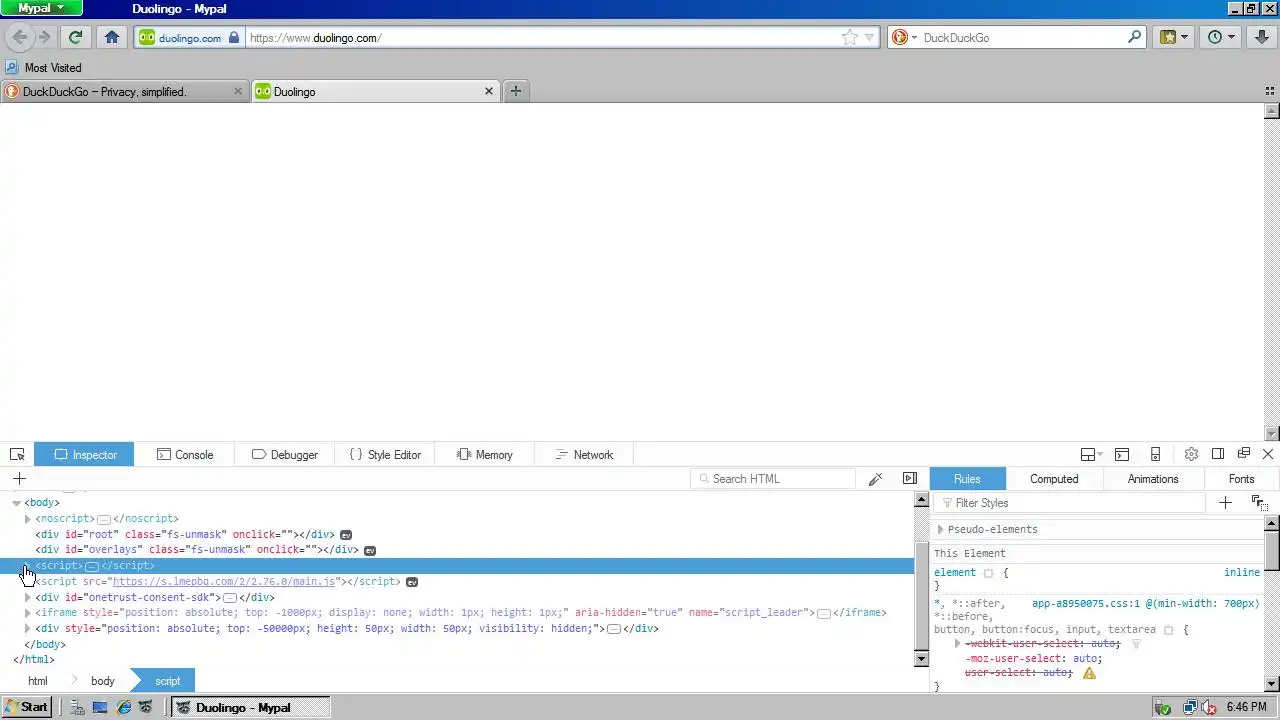Expand the selected script element twisty

28,566
